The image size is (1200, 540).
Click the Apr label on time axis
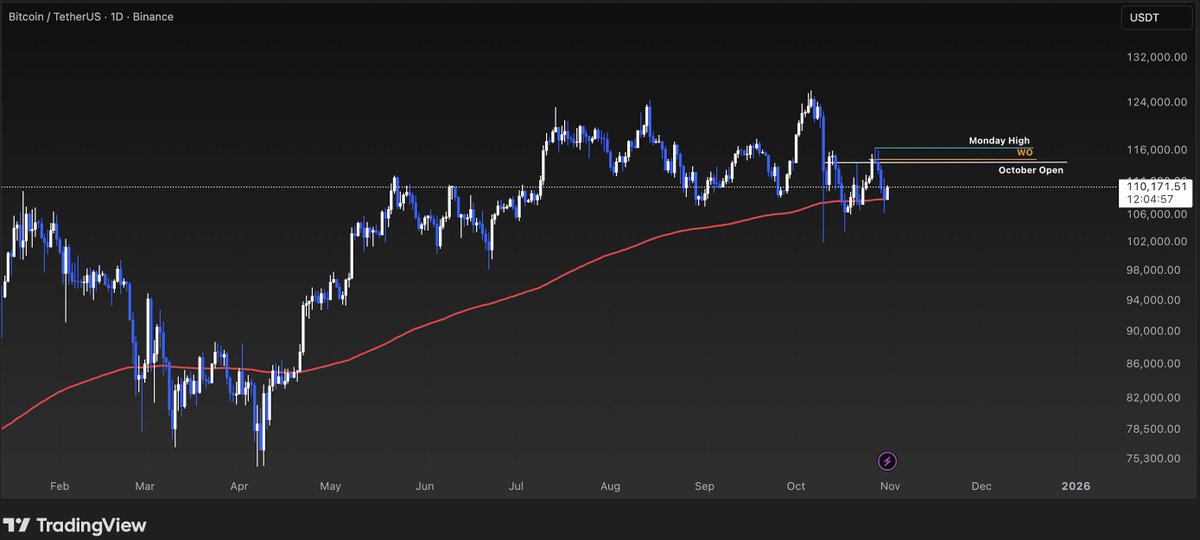pos(238,486)
